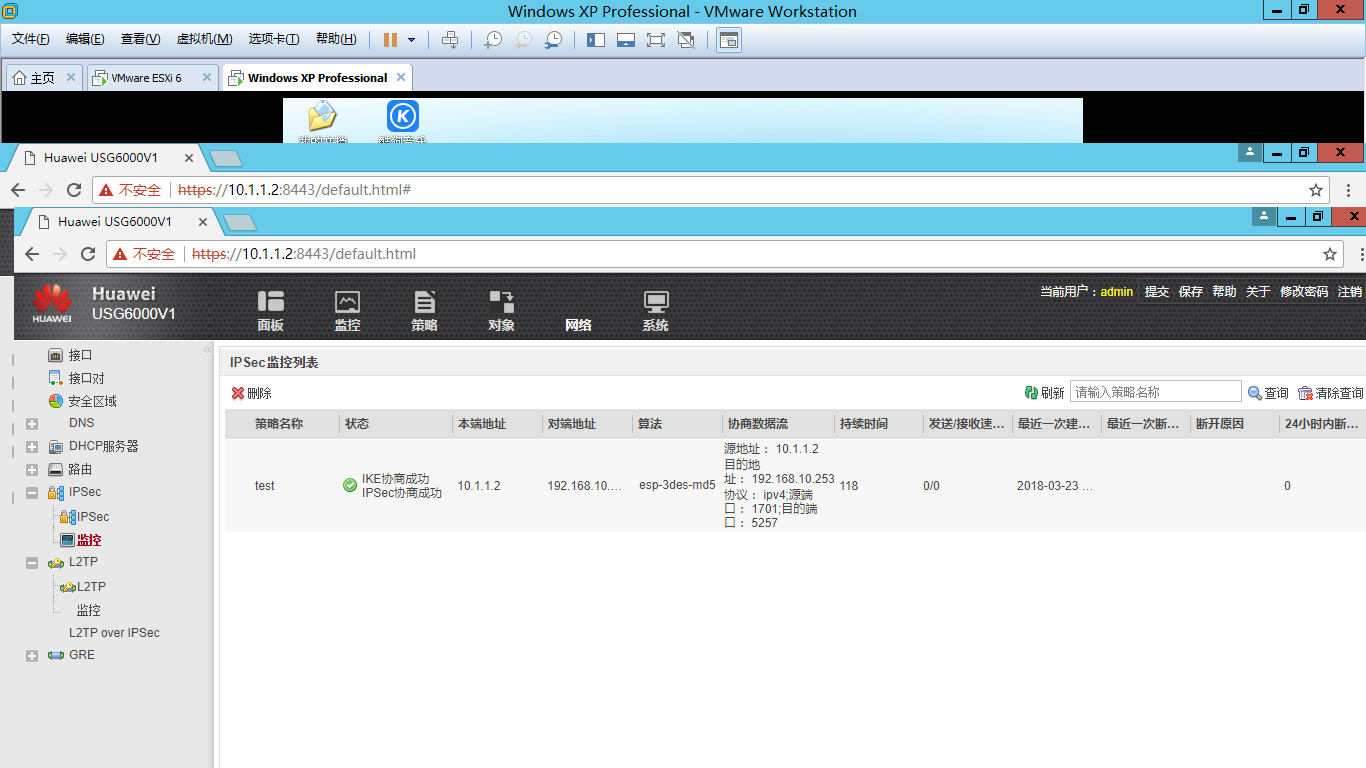Image resolution: width=1366 pixels, height=768 pixels.
Task: Open the 查看(V) menu
Action: (140, 39)
